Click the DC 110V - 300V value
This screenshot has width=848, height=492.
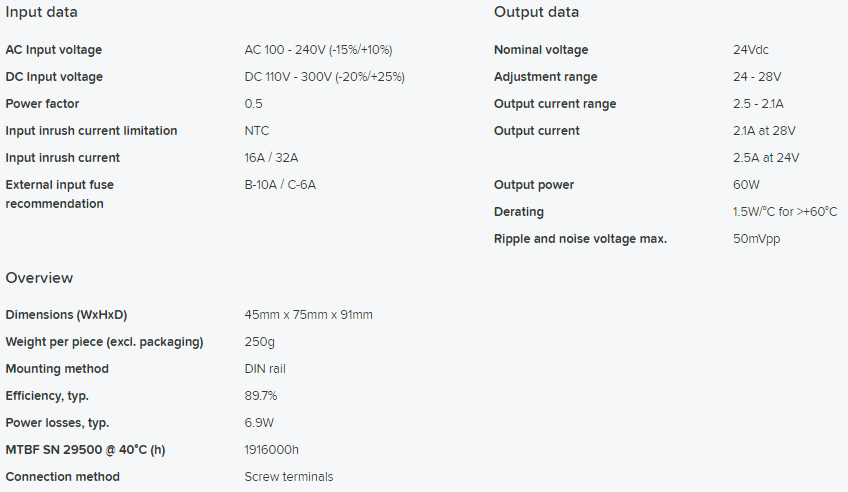point(324,77)
